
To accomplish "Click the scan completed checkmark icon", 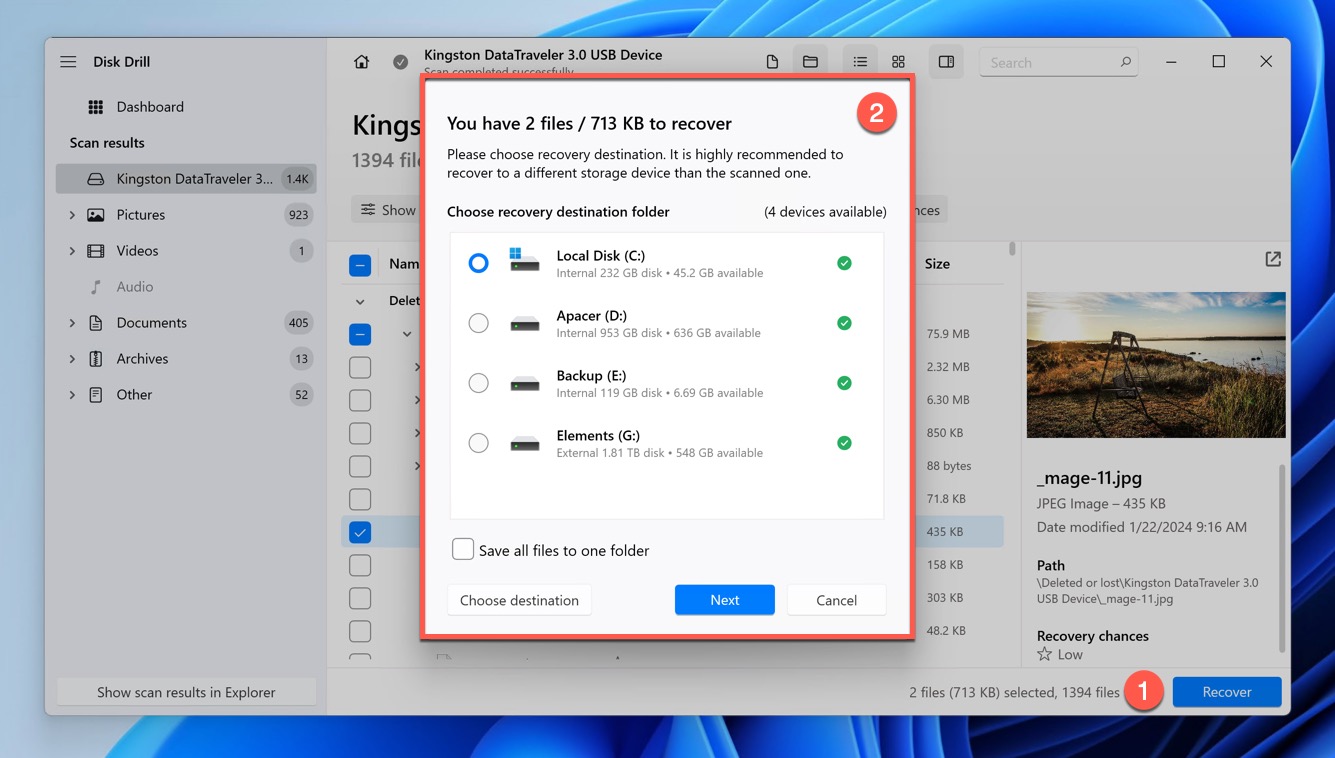I will point(400,62).
